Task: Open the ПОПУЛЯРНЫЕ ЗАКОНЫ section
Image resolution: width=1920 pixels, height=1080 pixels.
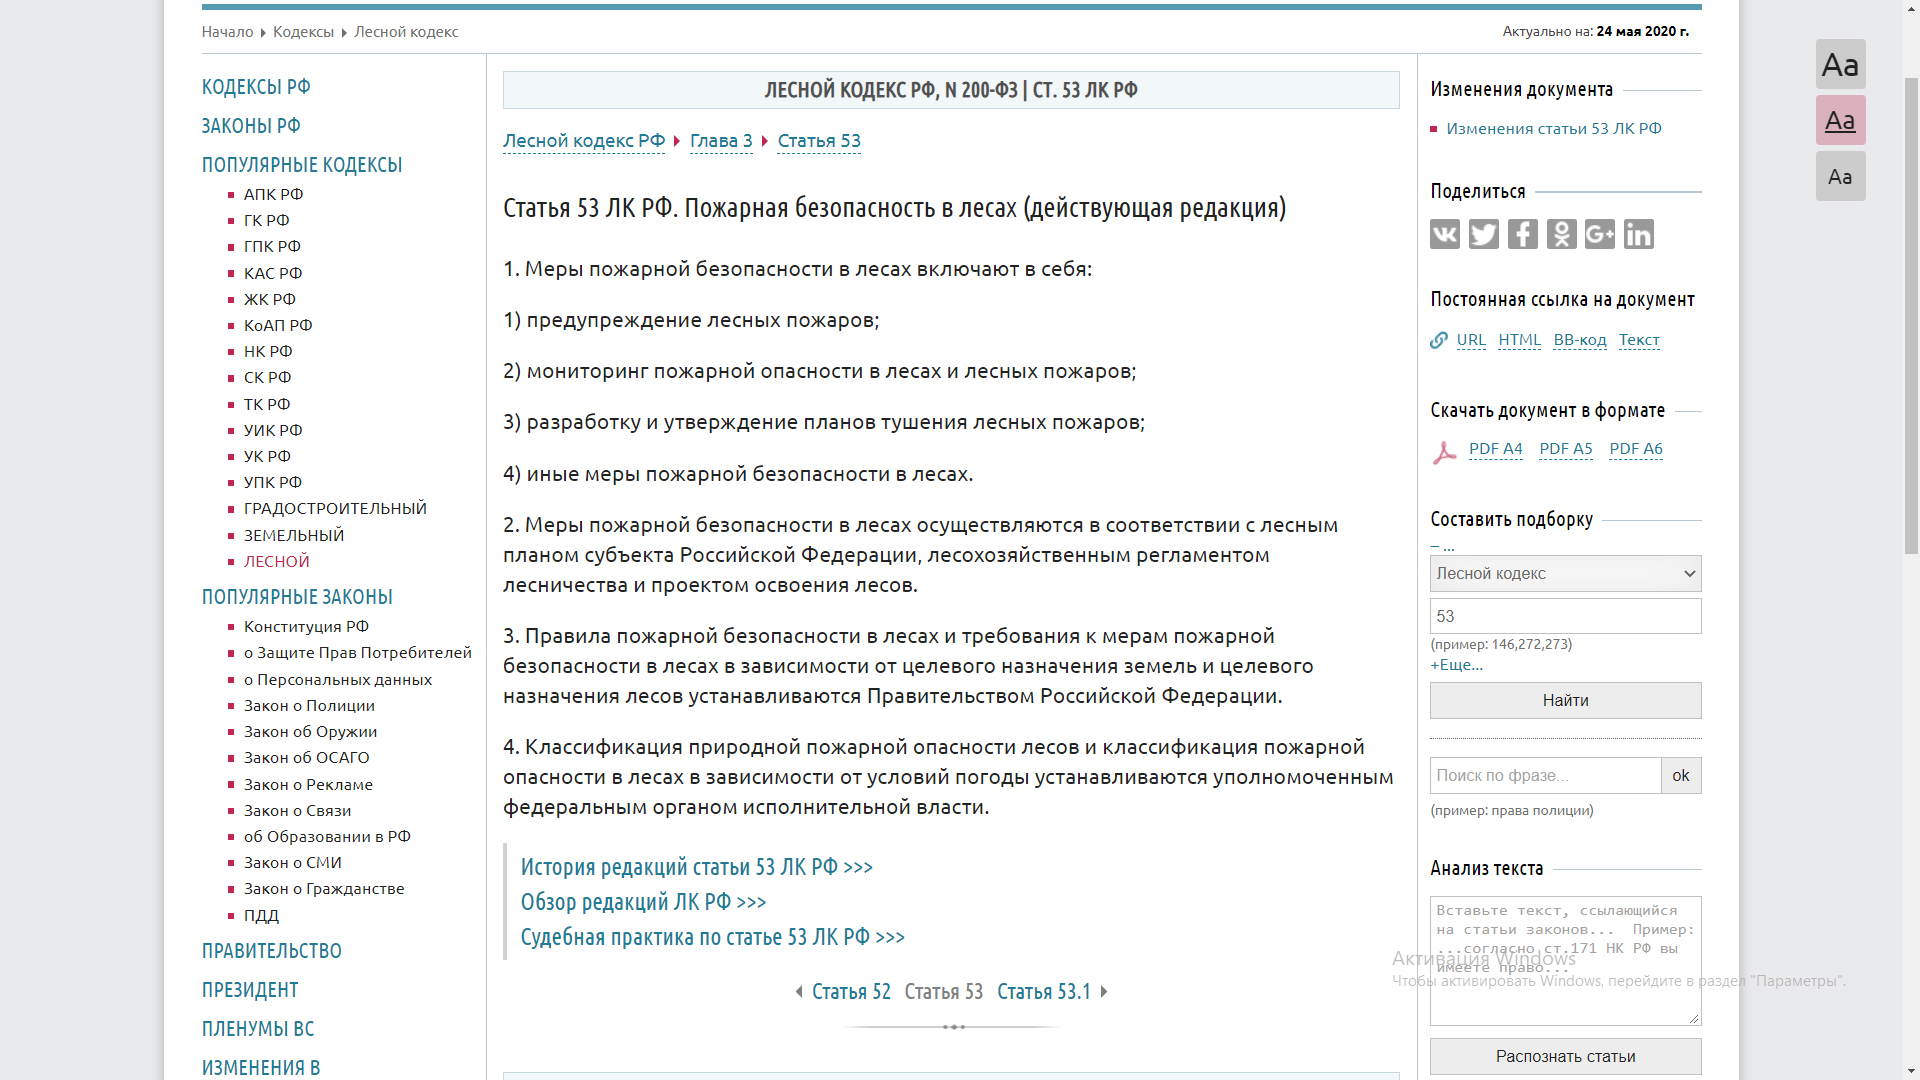Action: (x=297, y=597)
